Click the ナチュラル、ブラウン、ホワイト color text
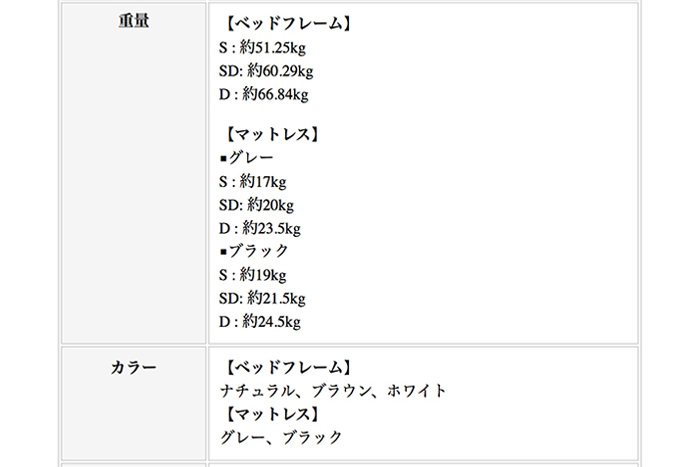Image resolution: width=700 pixels, height=467 pixels. (x=333, y=391)
